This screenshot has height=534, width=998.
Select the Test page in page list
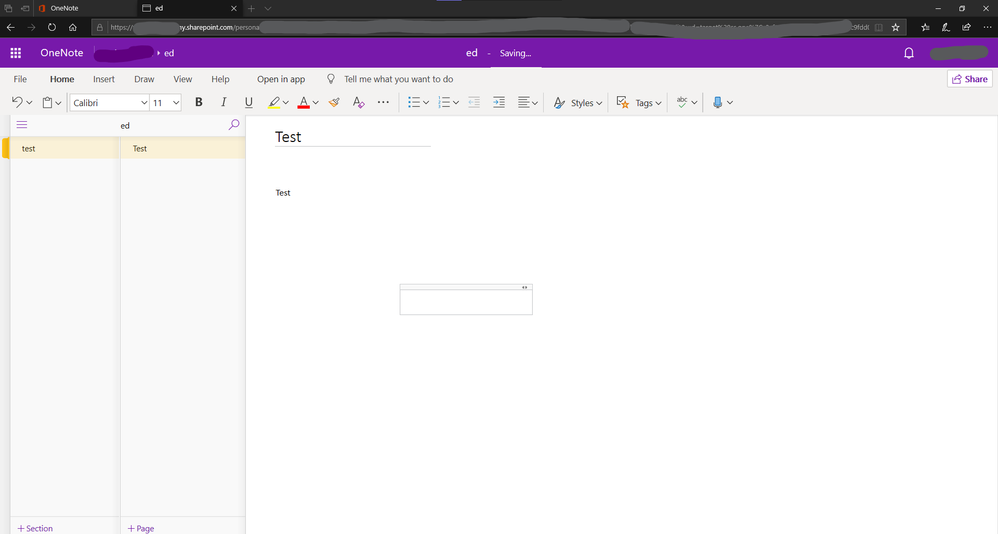(x=183, y=148)
